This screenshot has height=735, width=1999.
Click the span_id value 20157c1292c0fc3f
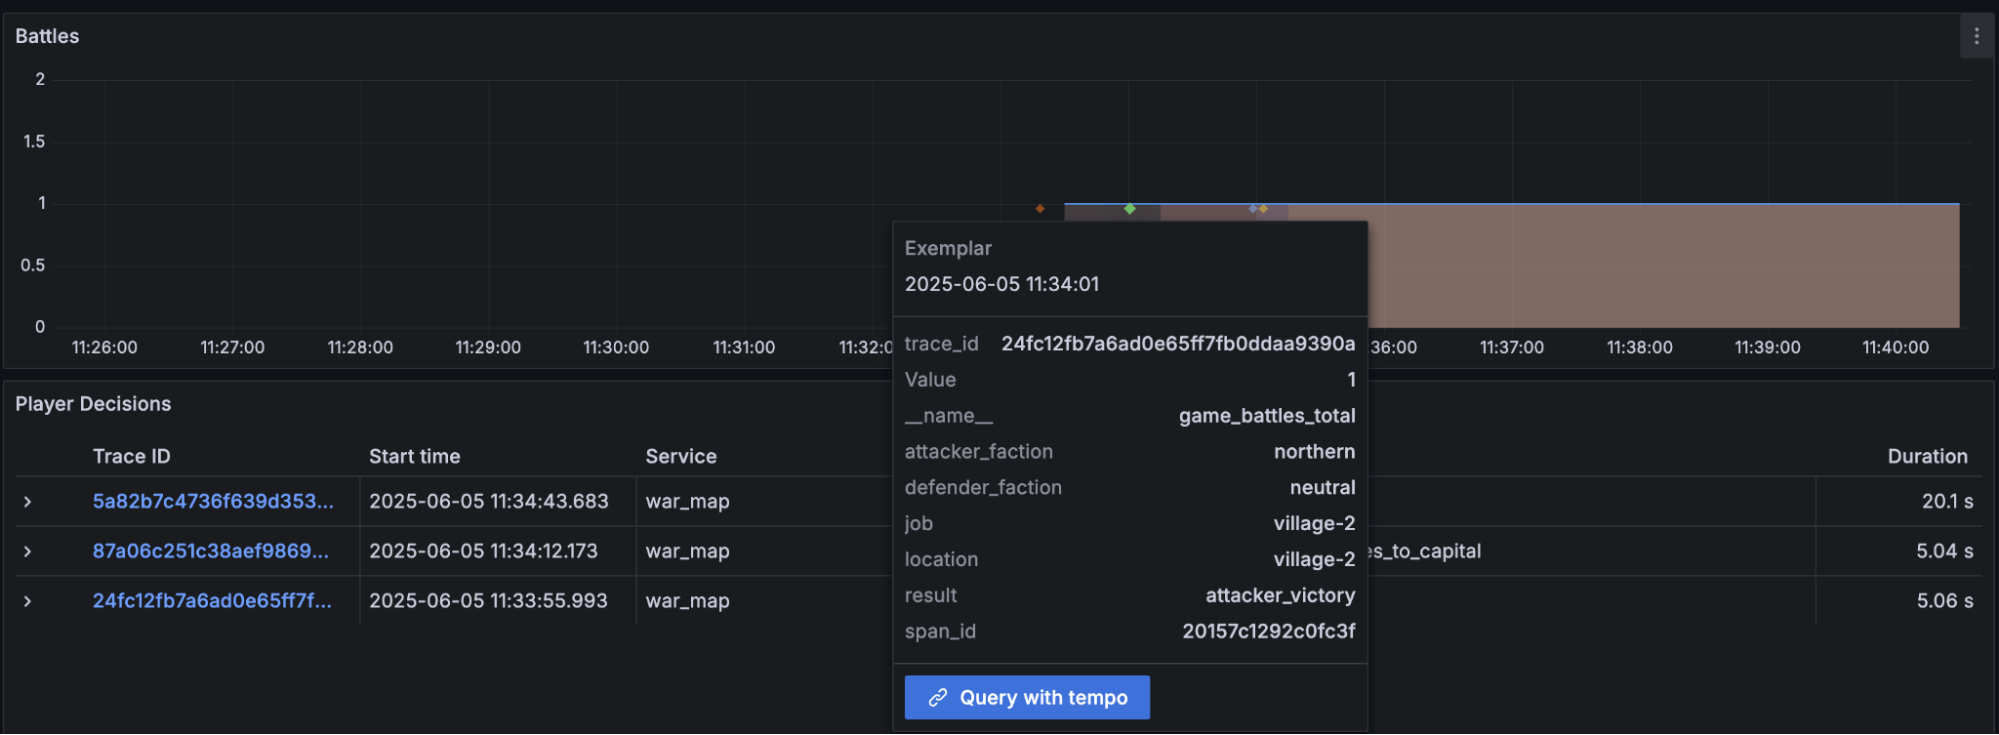click(x=1268, y=631)
